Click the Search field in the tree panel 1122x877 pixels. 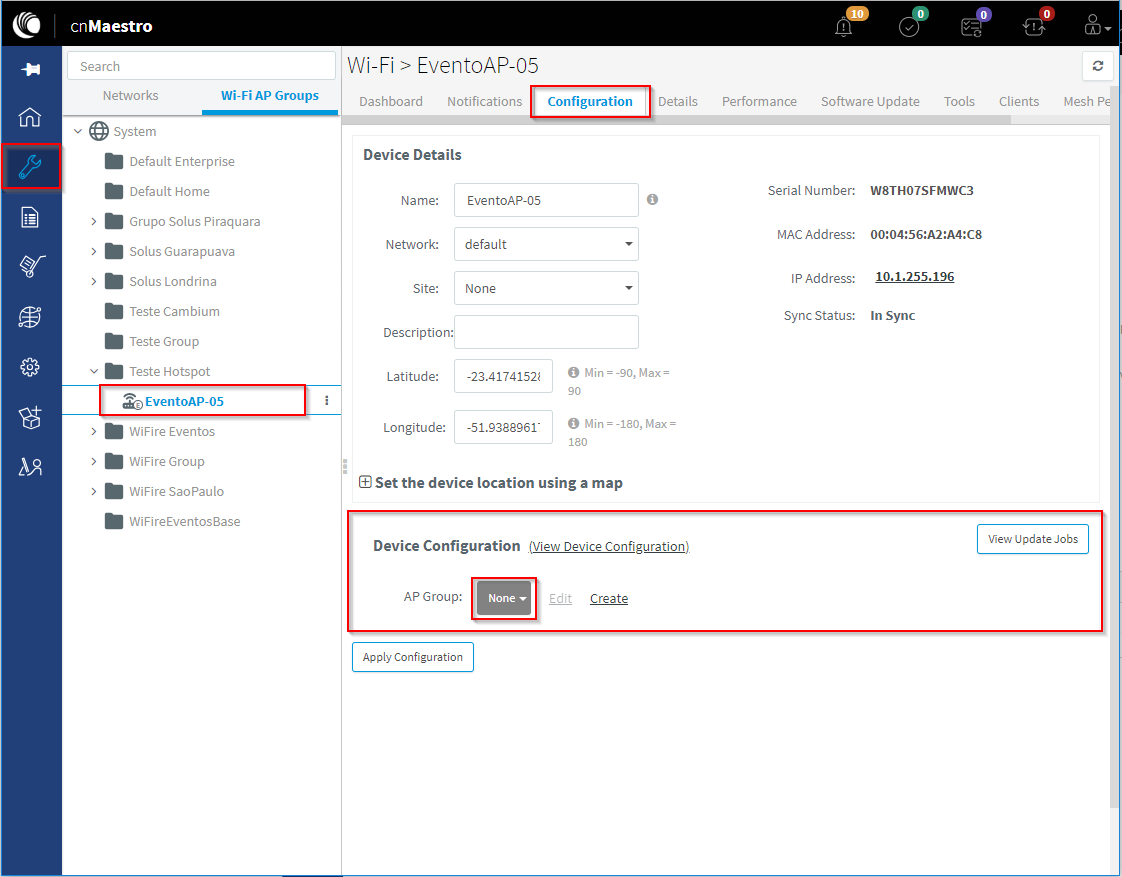(201, 66)
